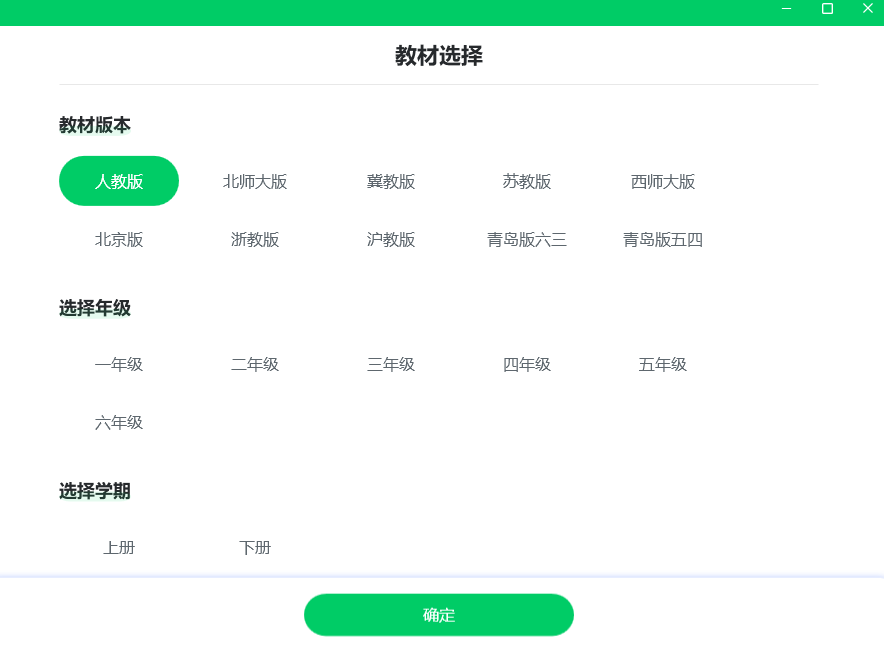The width and height of the screenshot is (884, 646).
Task: Choose 青岛版六三 as the edition
Action: point(526,239)
